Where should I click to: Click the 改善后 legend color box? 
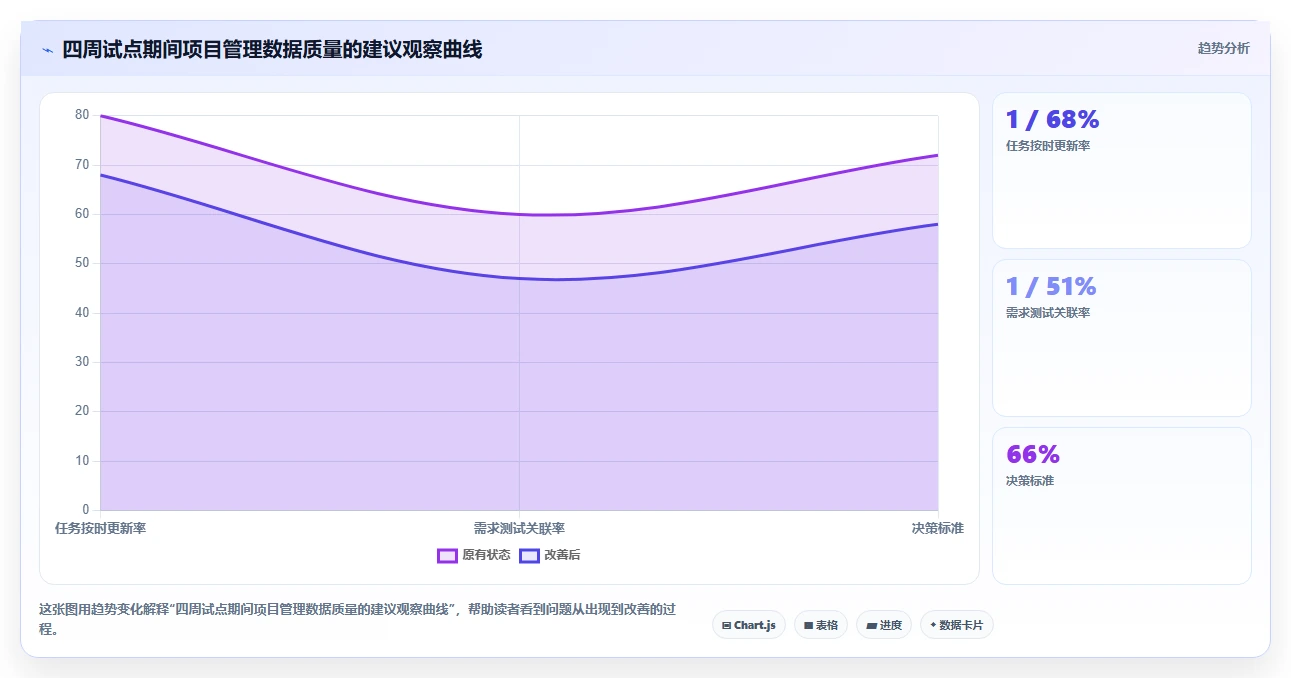529,555
